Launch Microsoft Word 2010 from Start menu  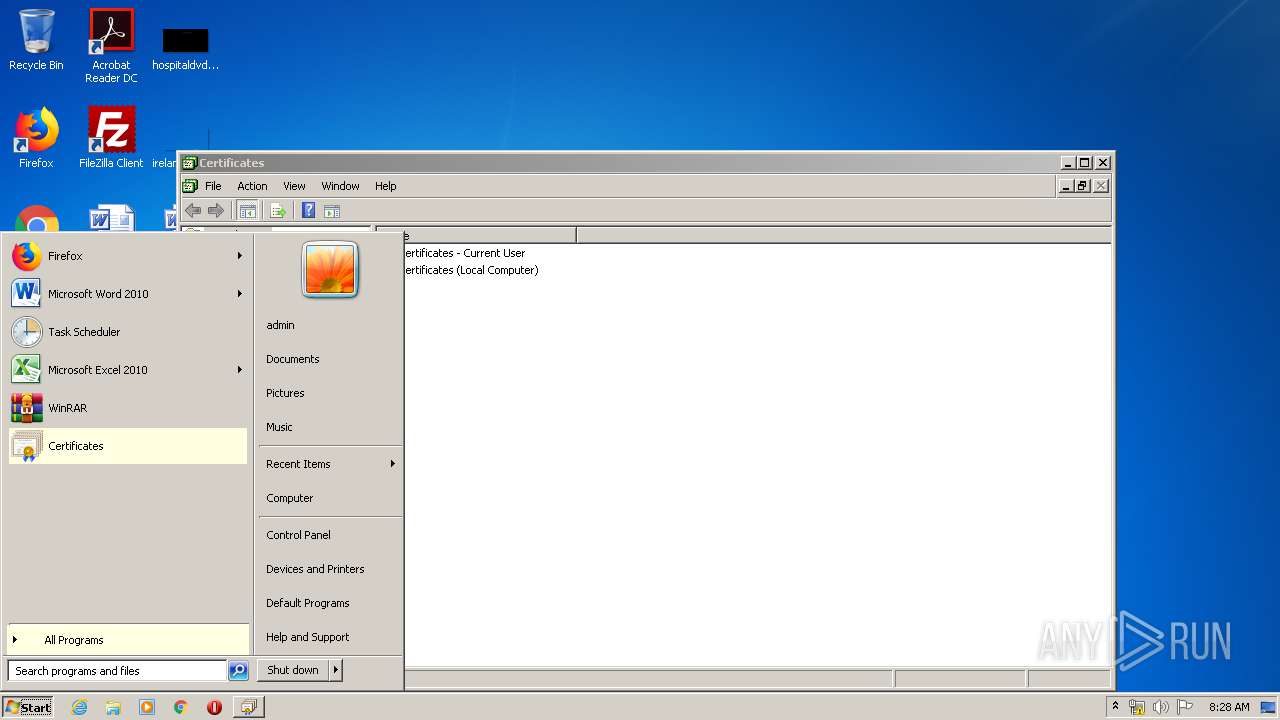click(128, 294)
